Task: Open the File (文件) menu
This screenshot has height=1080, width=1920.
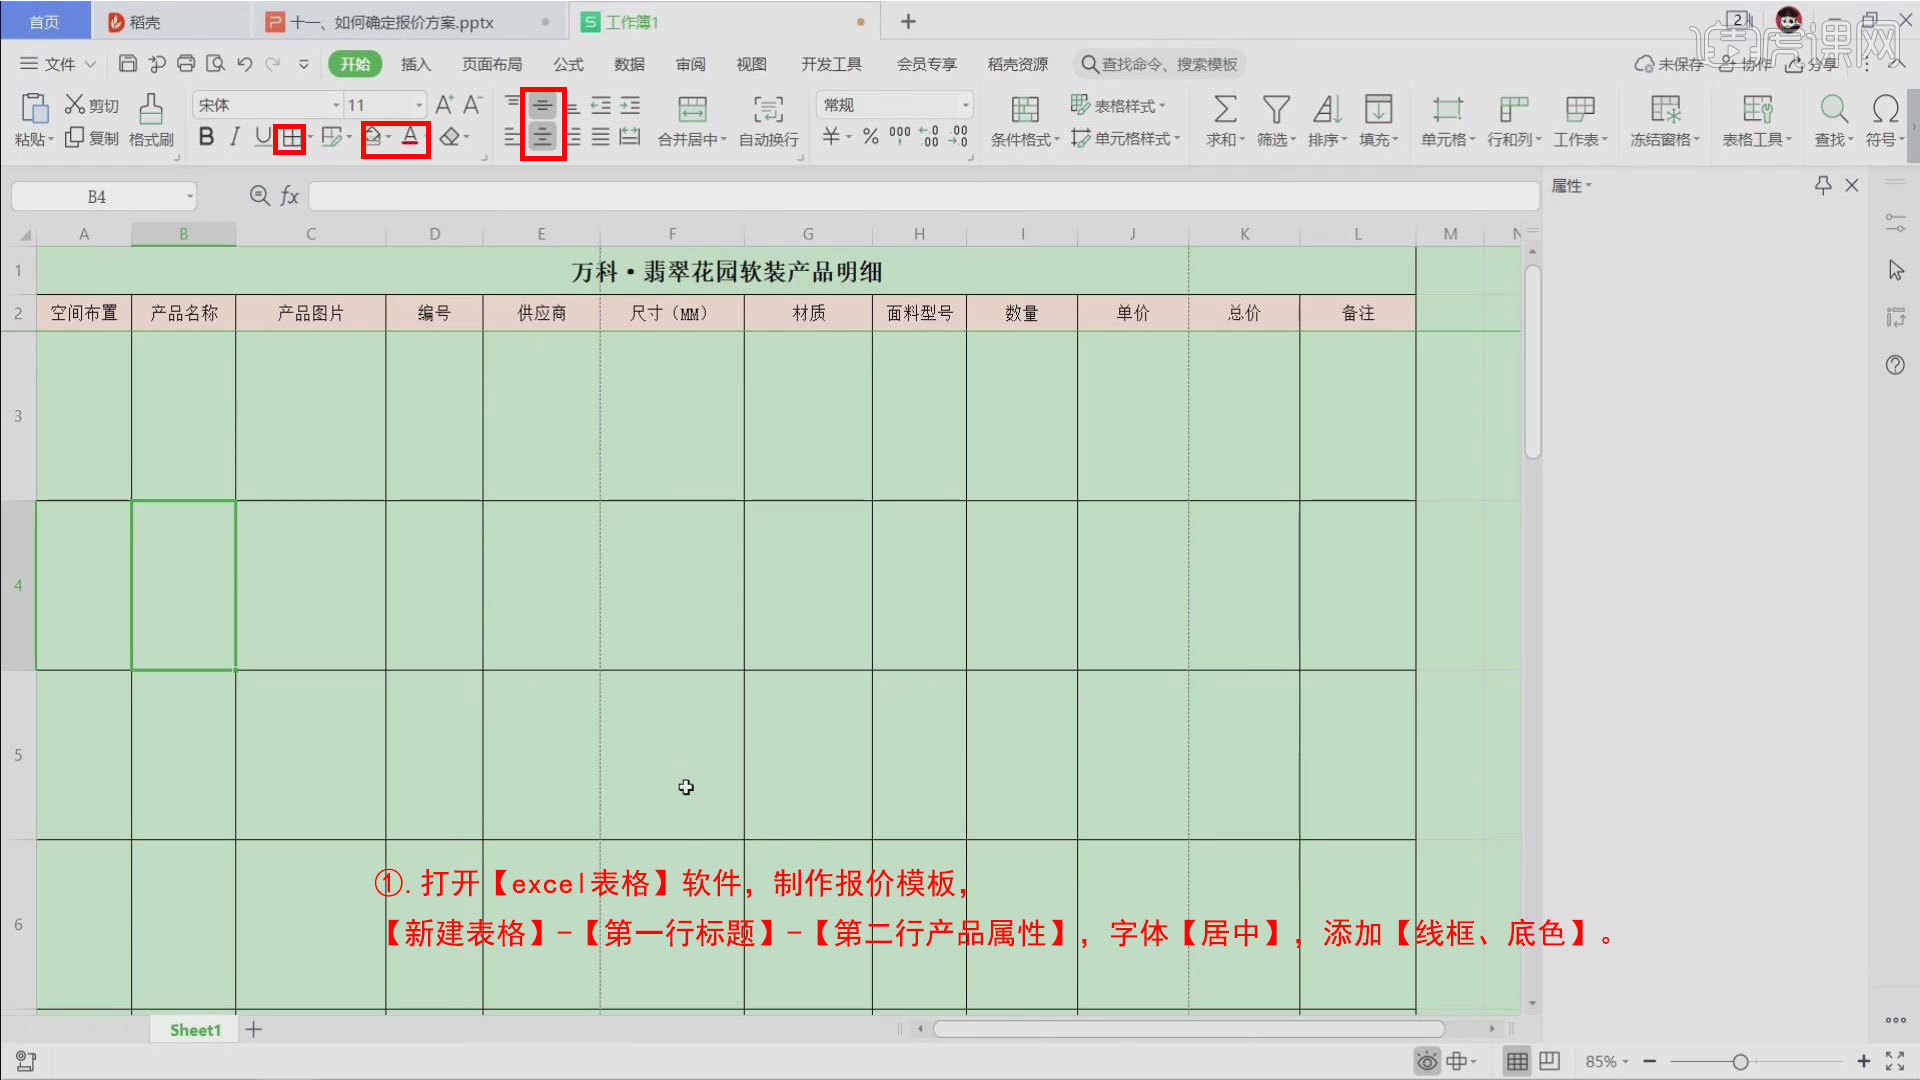Action: (58, 64)
